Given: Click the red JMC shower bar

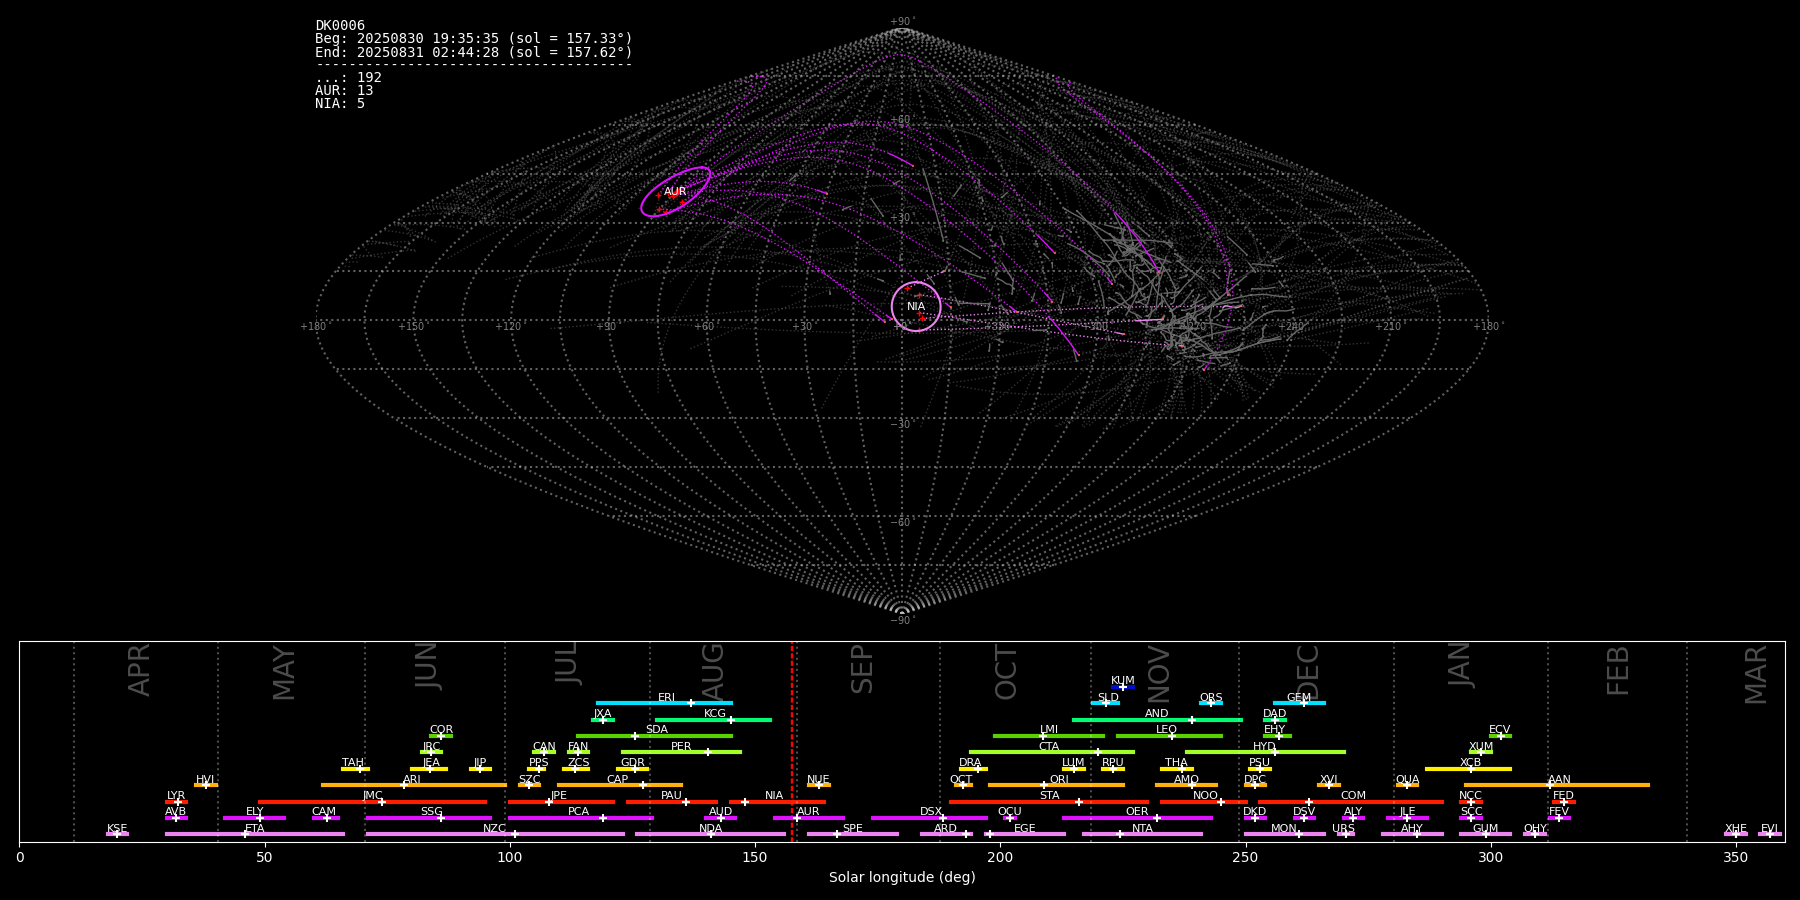Looking at the screenshot, I should [x=373, y=802].
